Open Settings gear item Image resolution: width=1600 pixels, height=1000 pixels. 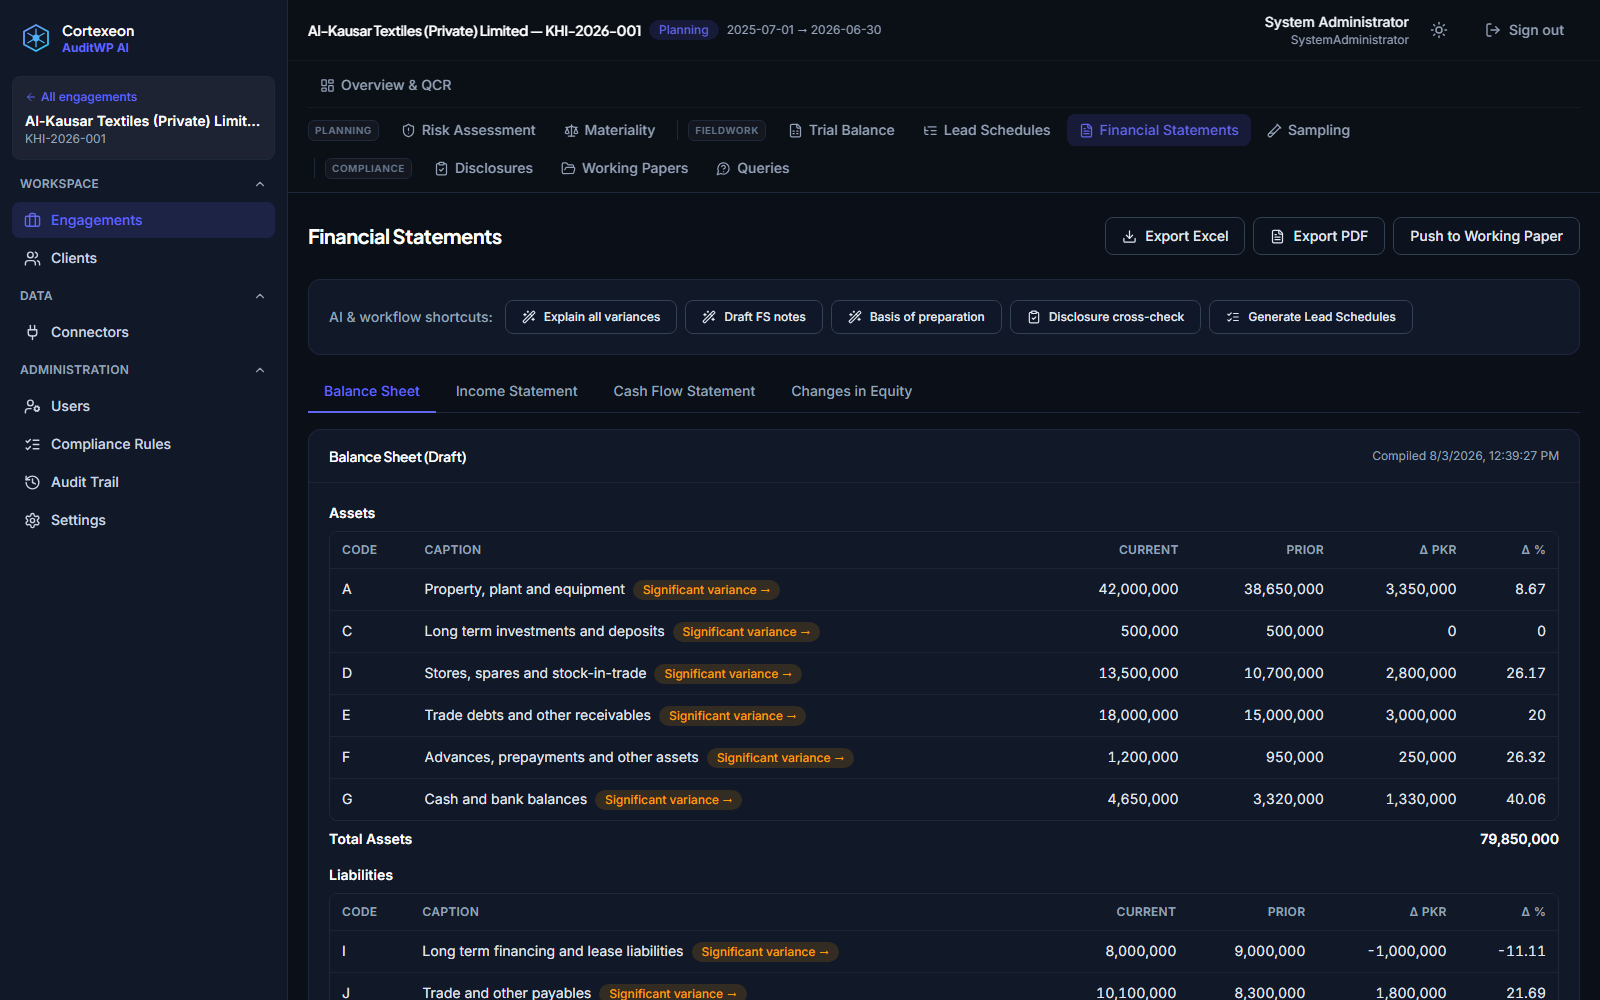pyautogui.click(x=143, y=520)
